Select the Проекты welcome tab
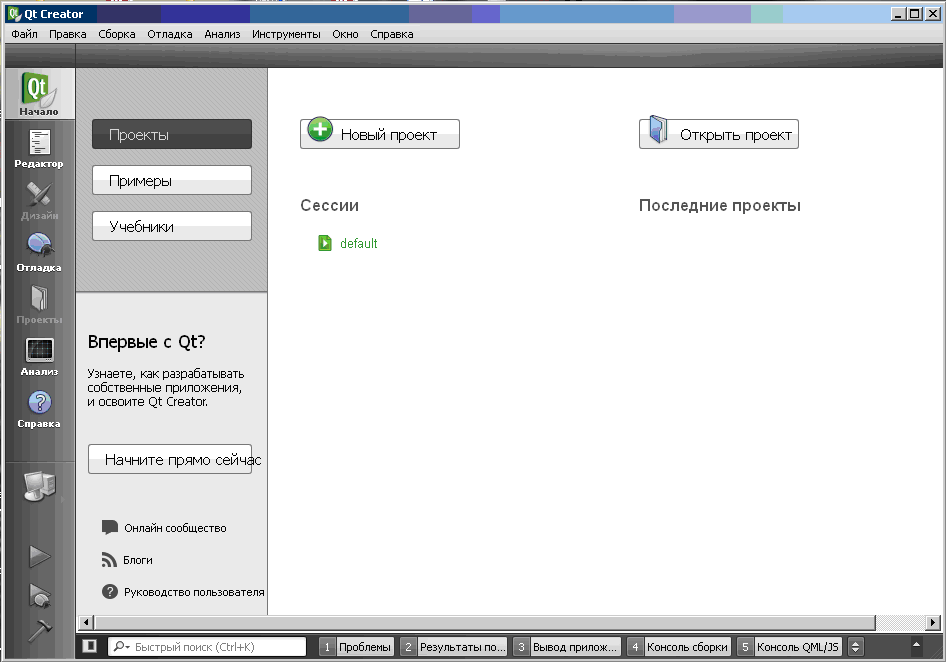946x662 pixels. pos(172,134)
